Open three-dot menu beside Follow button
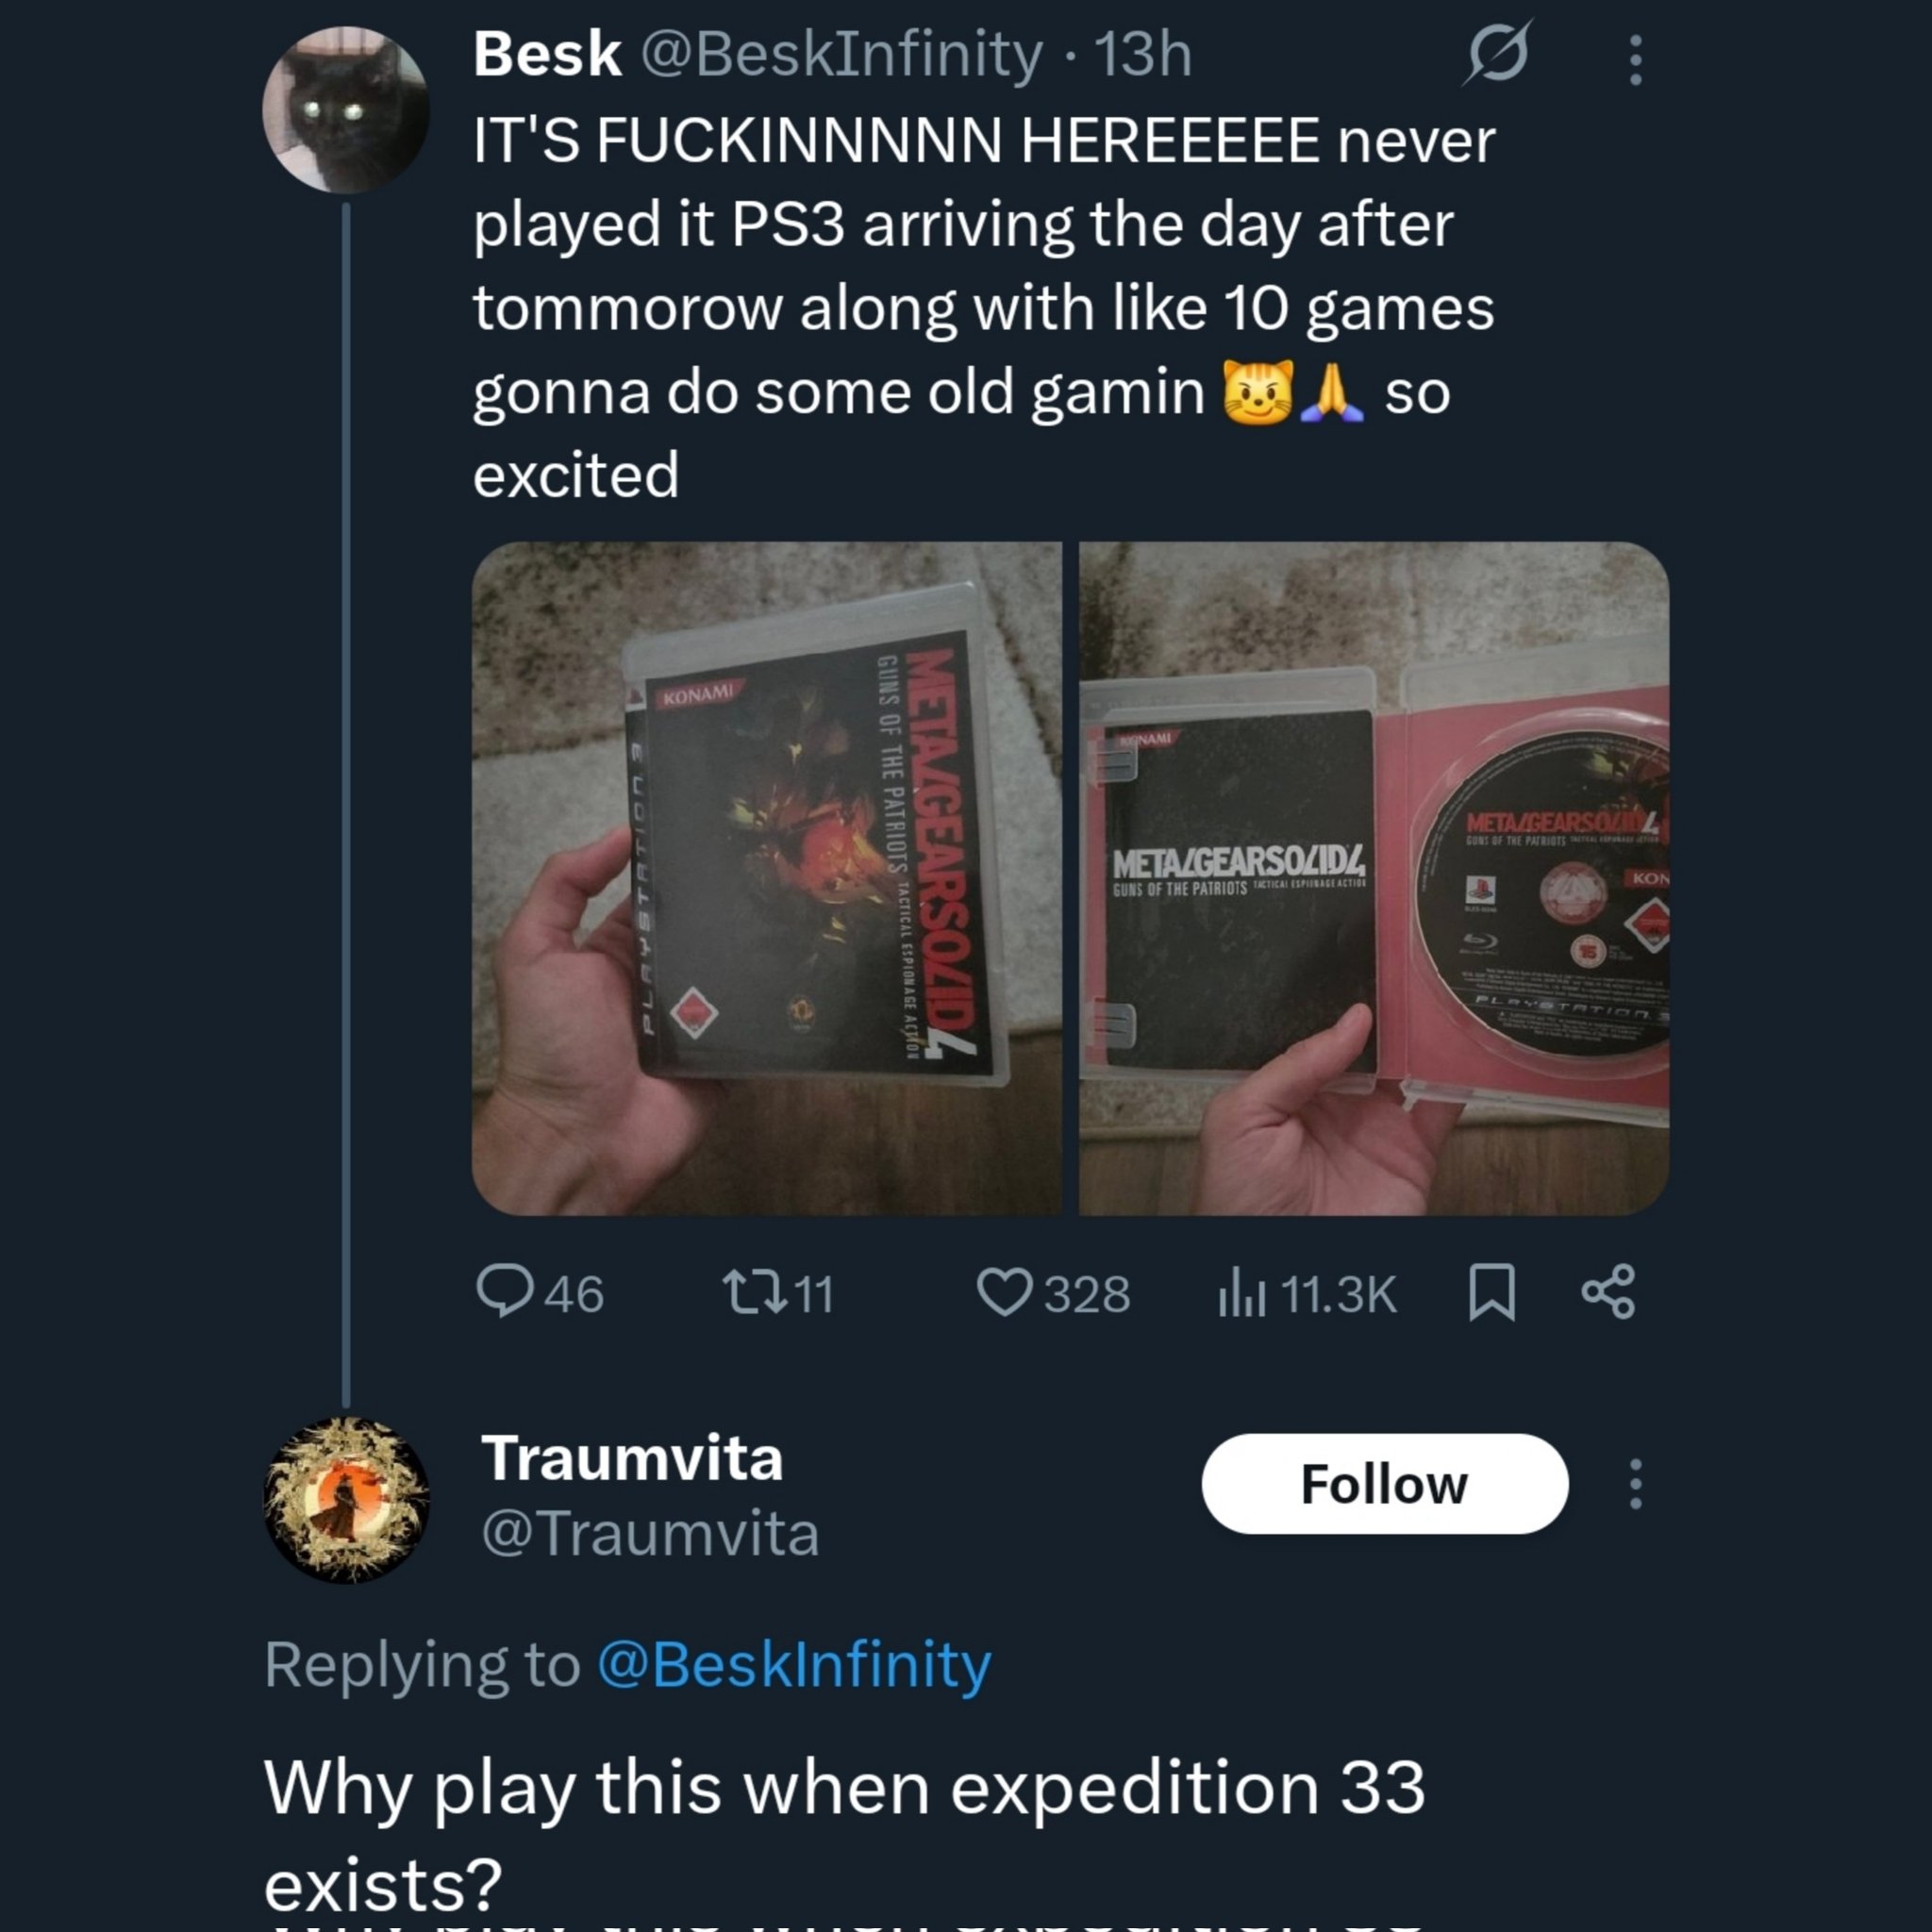 coord(1636,1484)
